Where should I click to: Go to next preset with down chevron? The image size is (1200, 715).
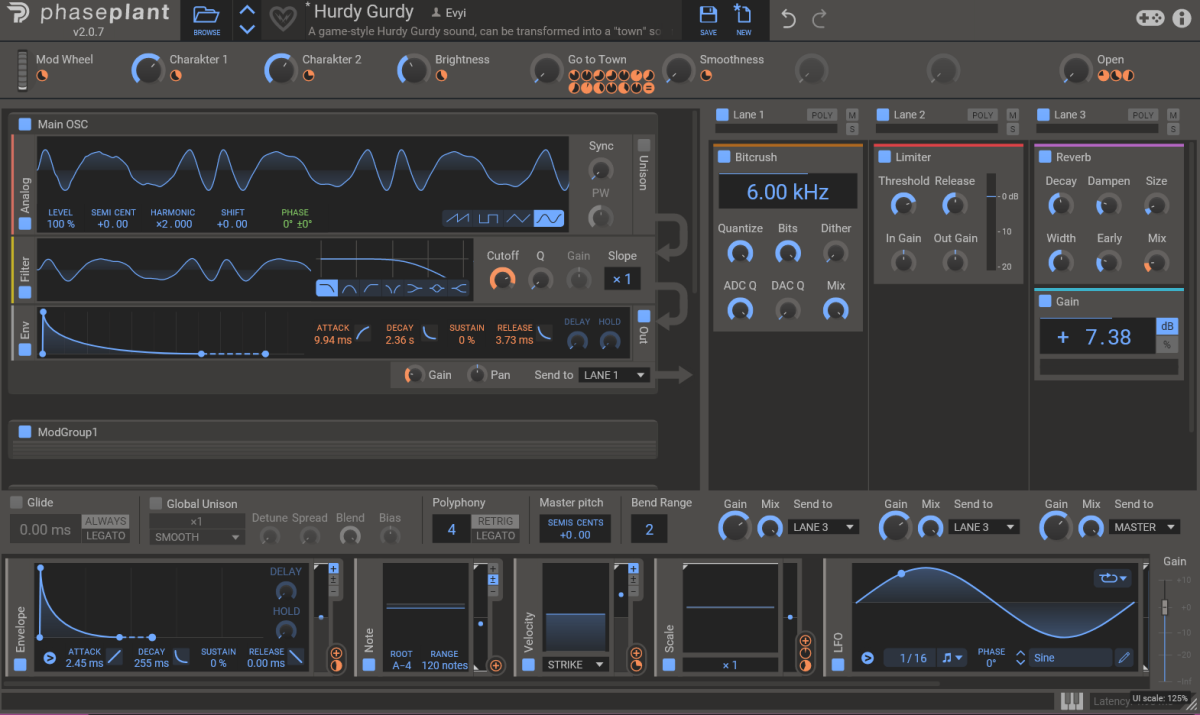point(247,29)
